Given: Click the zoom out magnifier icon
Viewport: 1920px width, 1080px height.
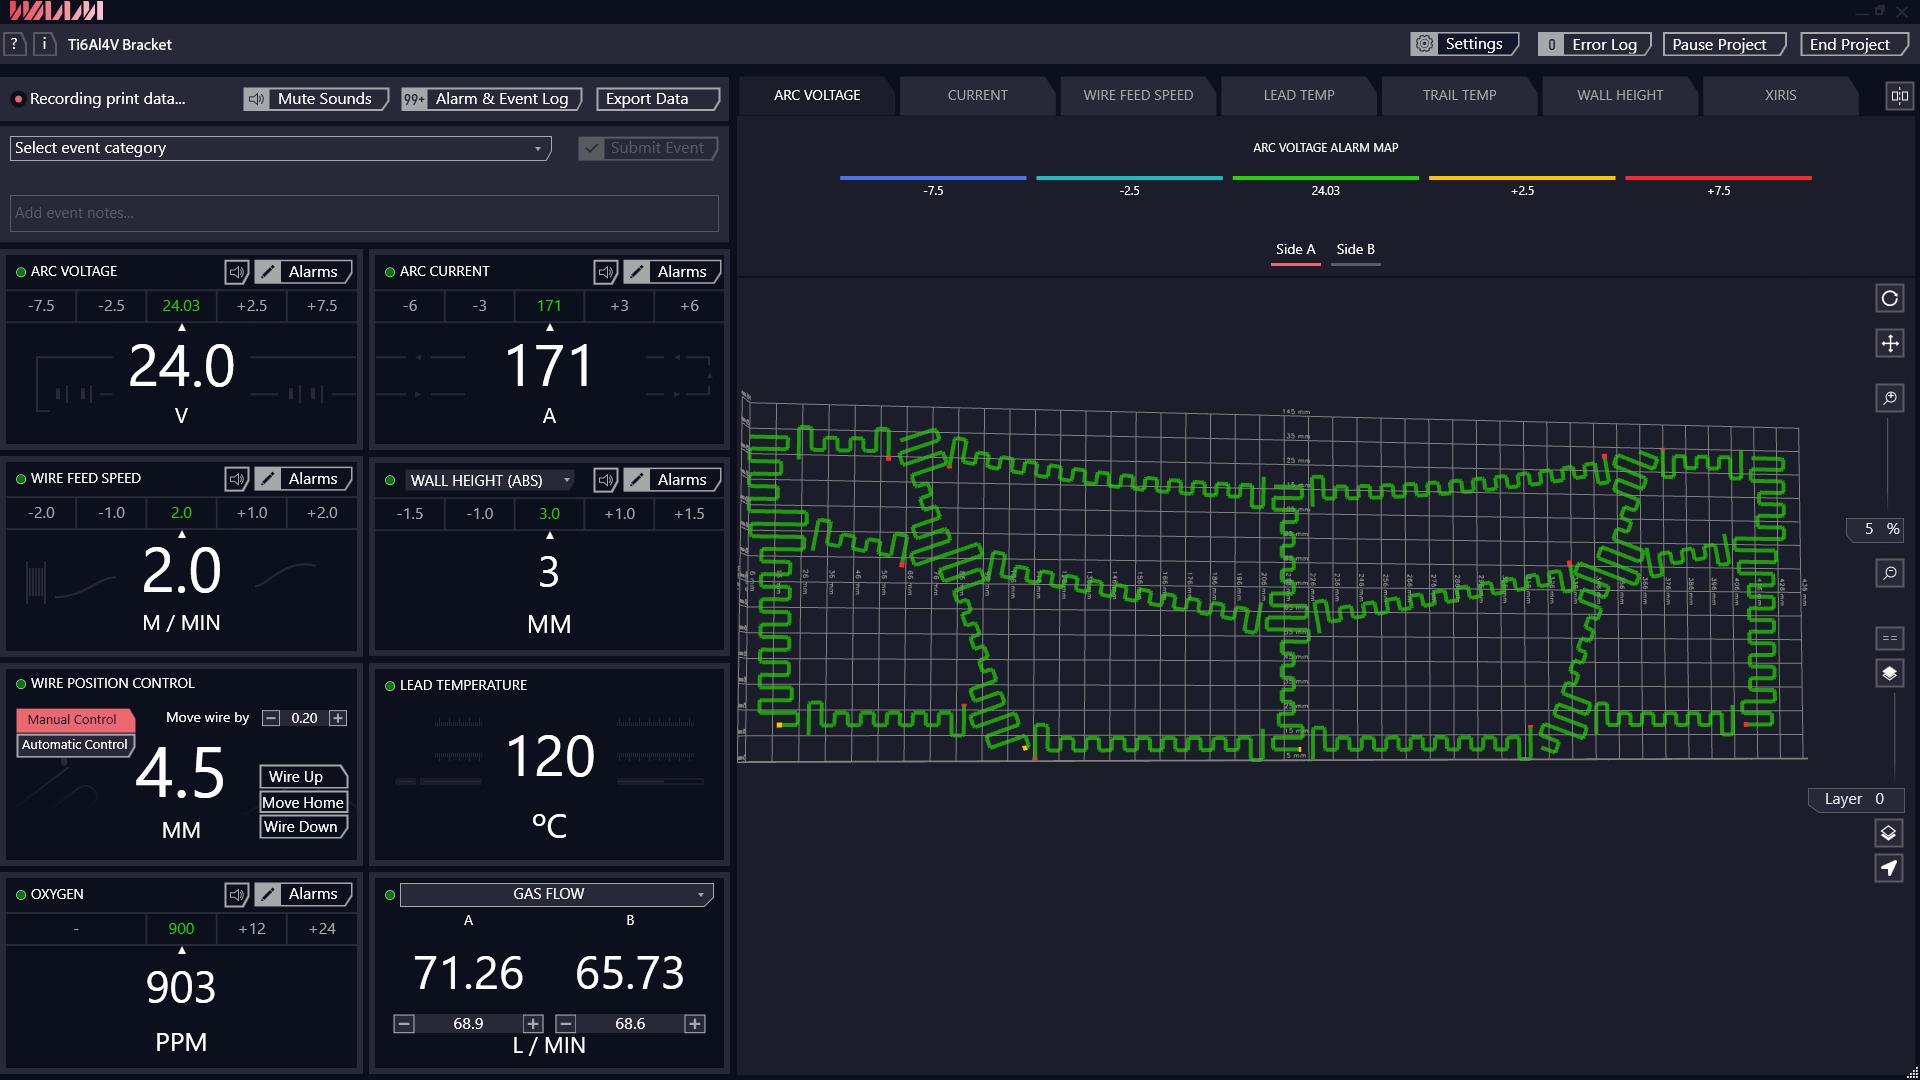Looking at the screenshot, I should tap(1889, 573).
